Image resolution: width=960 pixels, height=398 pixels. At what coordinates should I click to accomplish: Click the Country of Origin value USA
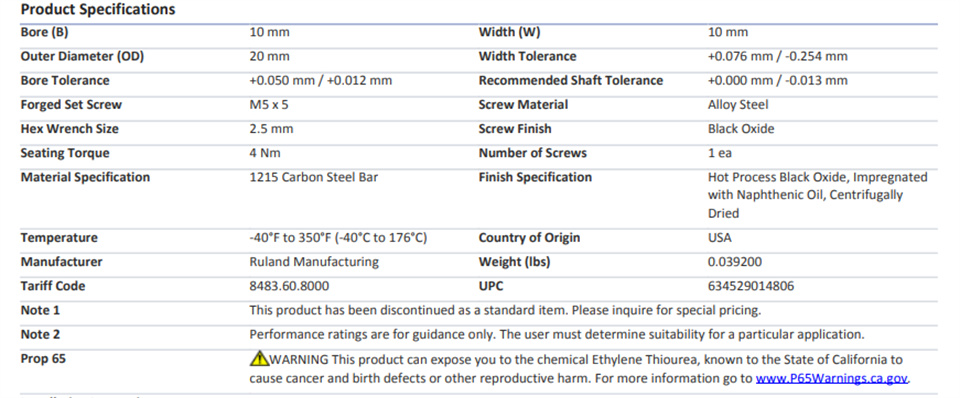(x=719, y=238)
